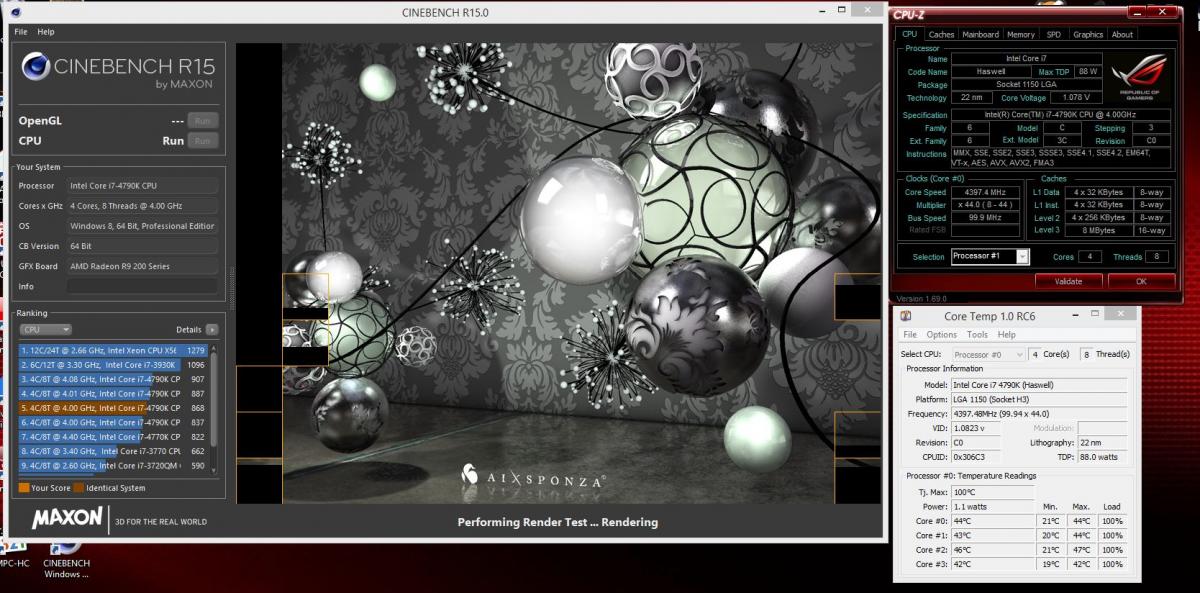Open the Processor #1 selection dropdown
Viewport: 1200px width, 593px height.
tap(990, 257)
